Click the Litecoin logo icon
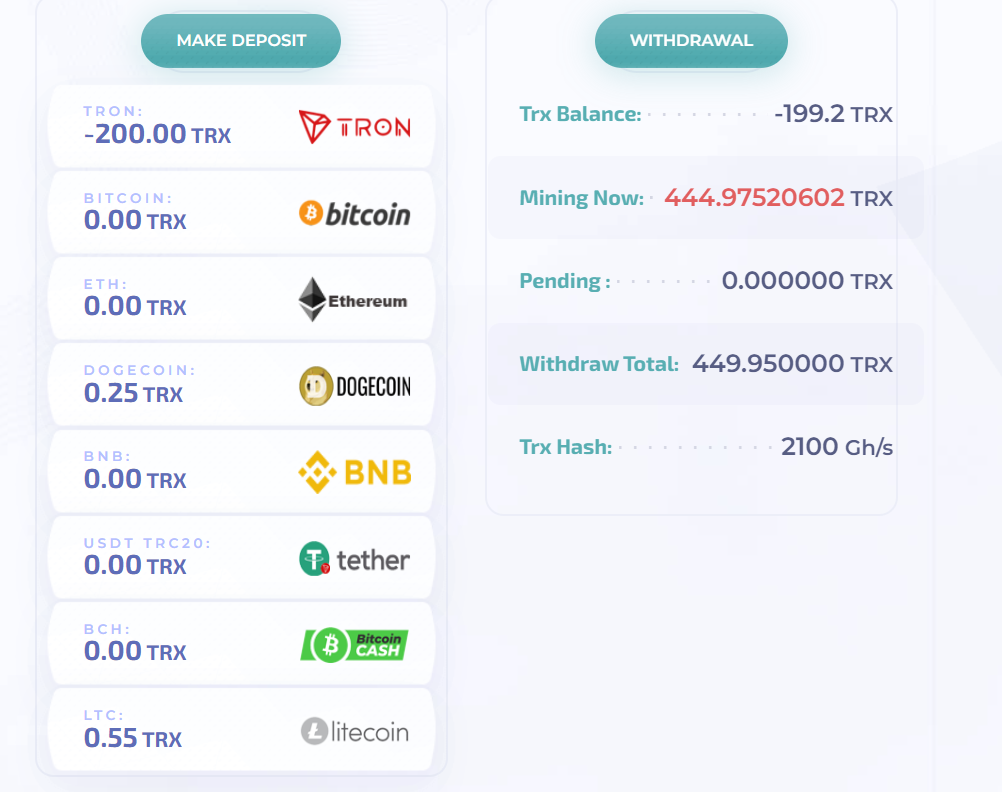 coord(354,731)
